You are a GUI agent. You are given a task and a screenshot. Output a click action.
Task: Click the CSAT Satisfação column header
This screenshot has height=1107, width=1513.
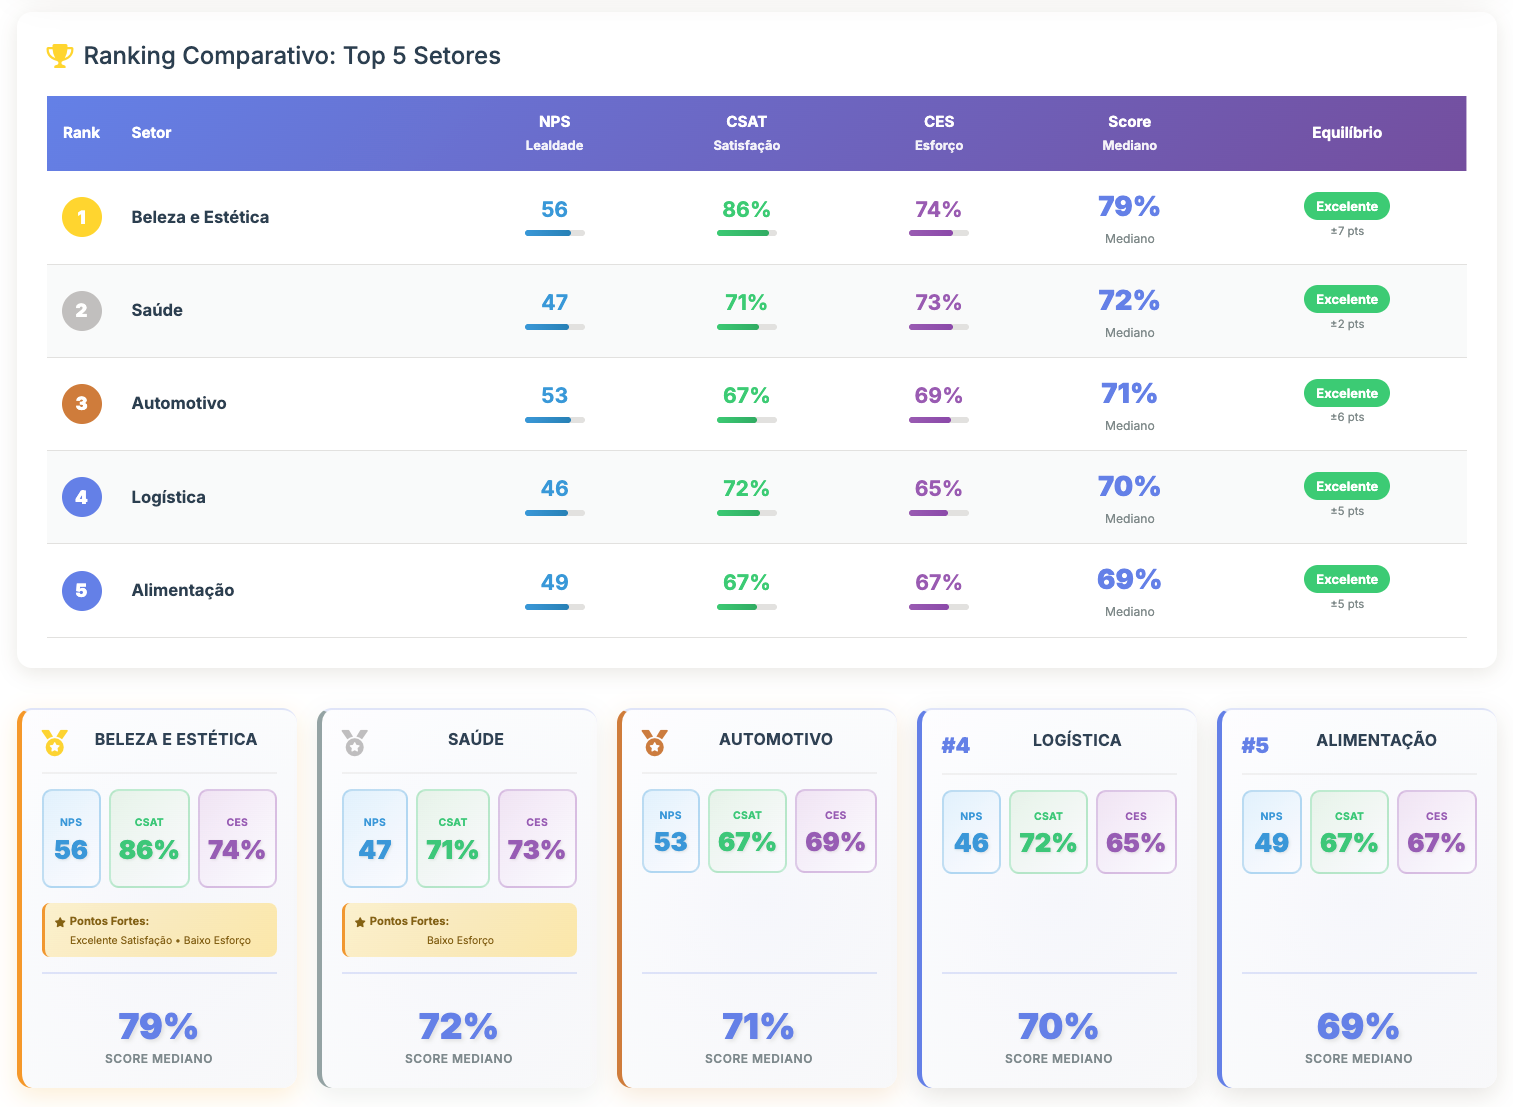coord(746,133)
